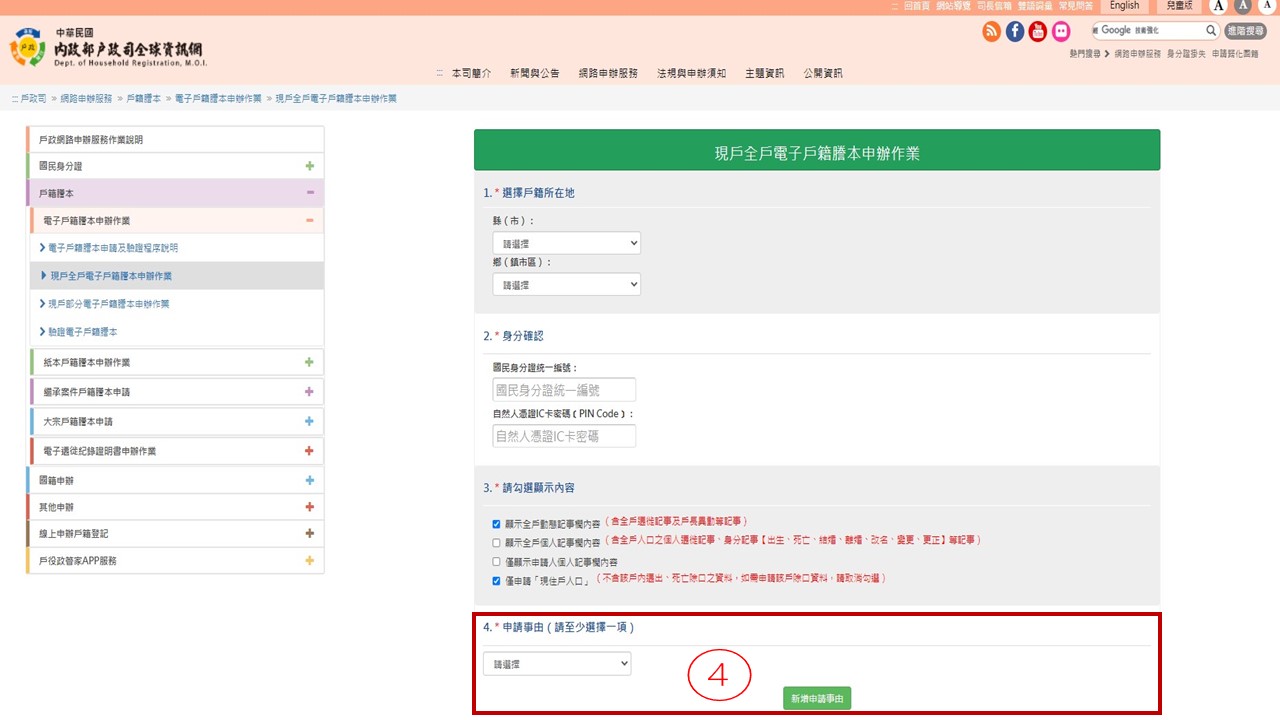Viewport: 1280px width, 720px height.
Task: Collapse 戶籍謄本 with its purple minus icon
Action: pyautogui.click(x=310, y=193)
